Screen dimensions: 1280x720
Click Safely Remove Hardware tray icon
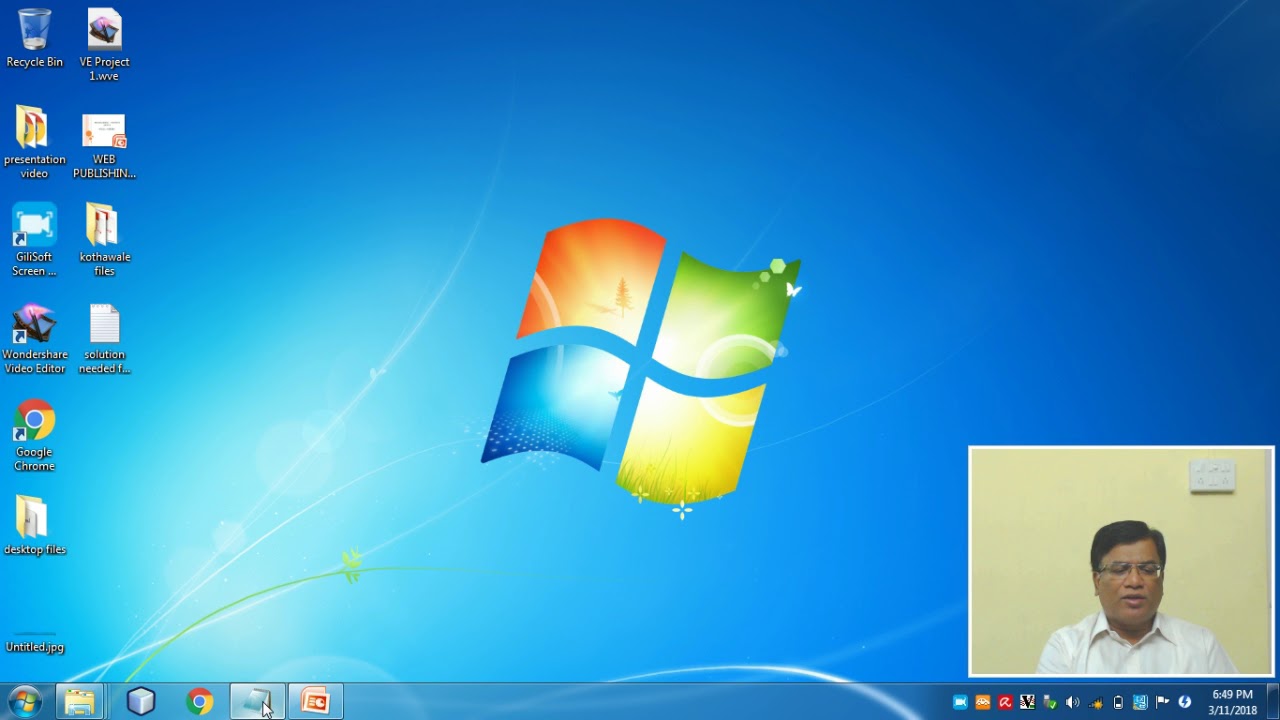click(1050, 702)
